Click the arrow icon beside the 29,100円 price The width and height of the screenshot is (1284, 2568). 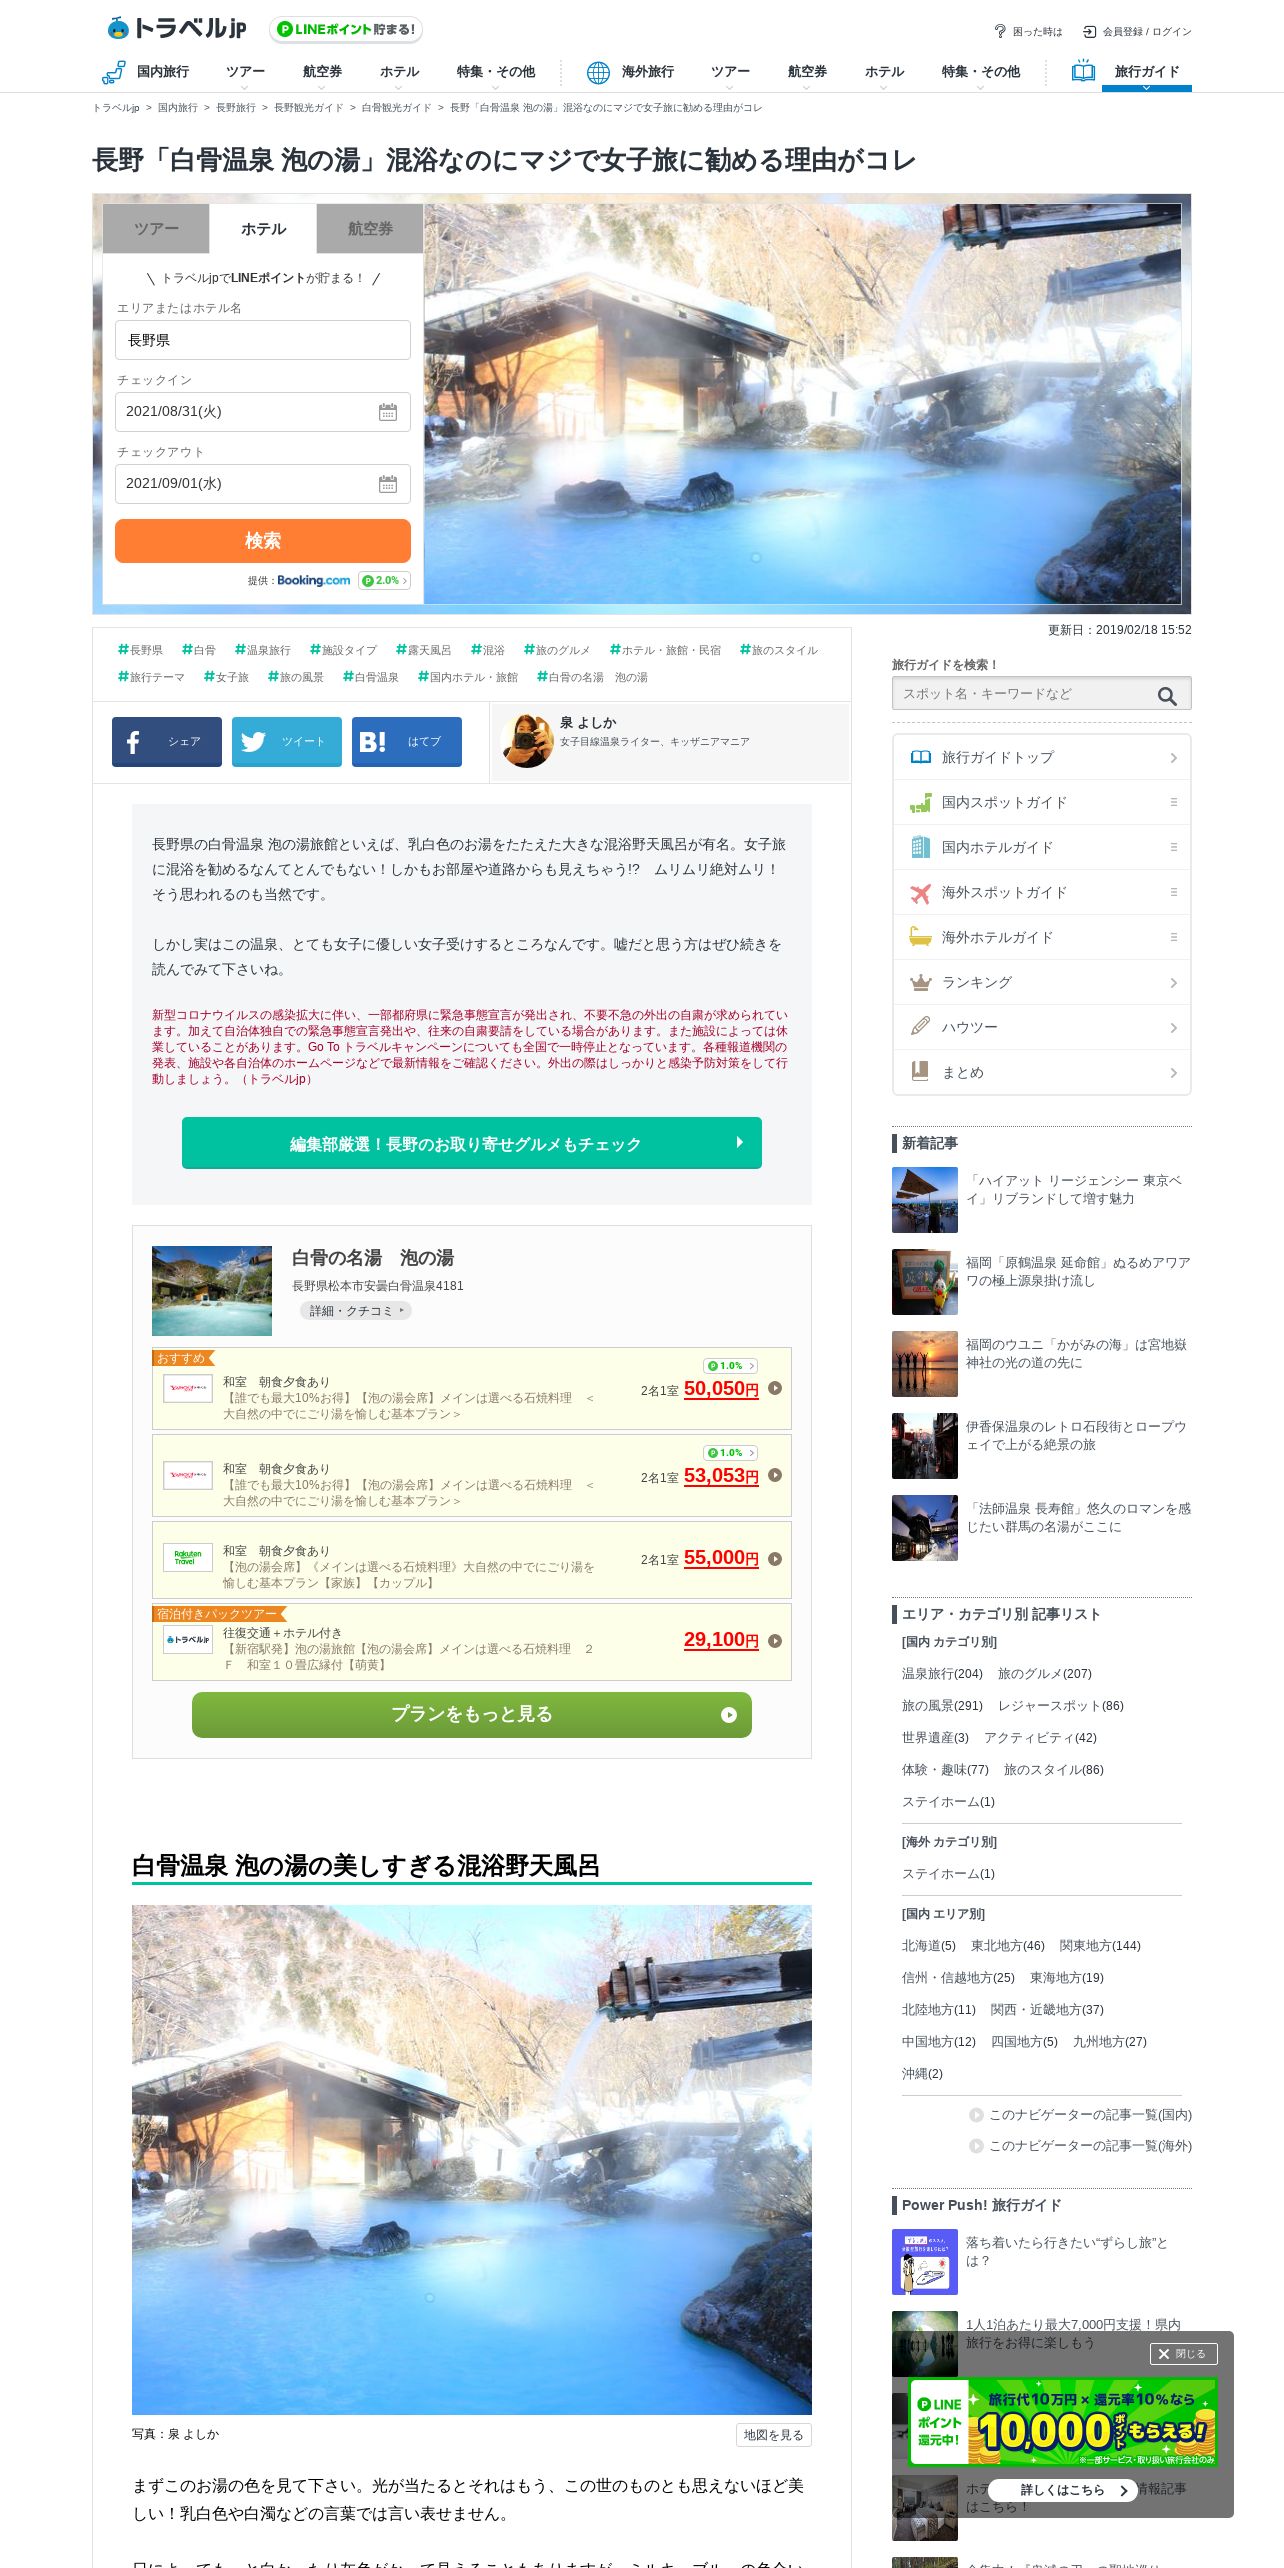[x=775, y=1641]
